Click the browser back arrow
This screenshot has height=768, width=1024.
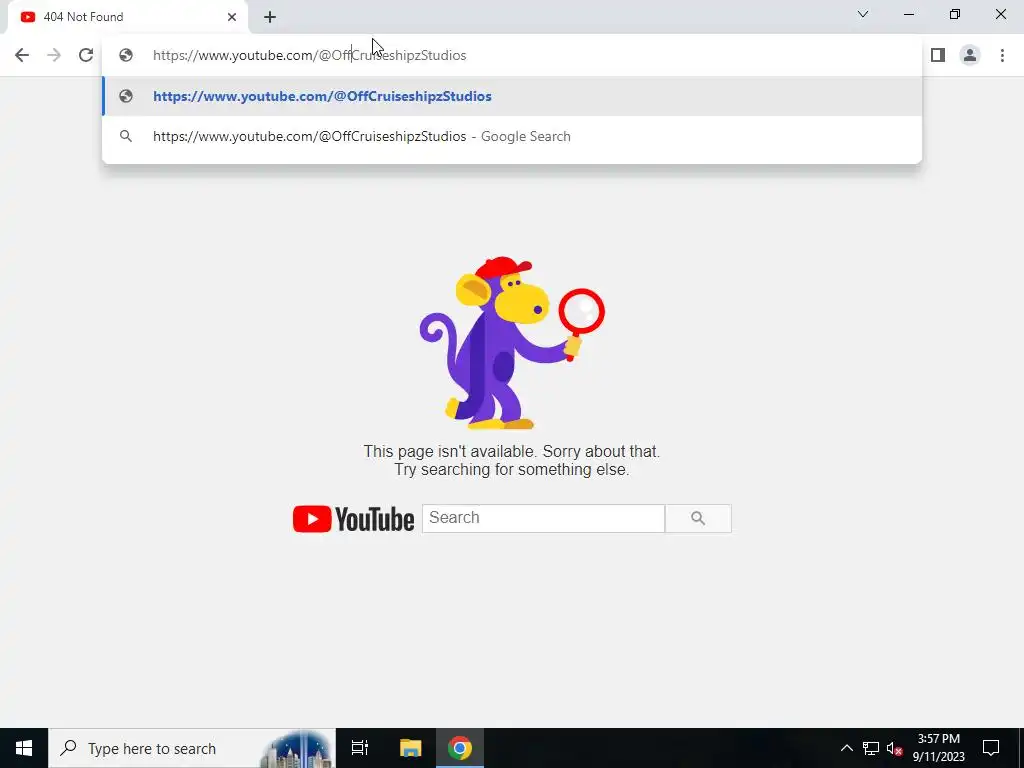pyautogui.click(x=22, y=55)
